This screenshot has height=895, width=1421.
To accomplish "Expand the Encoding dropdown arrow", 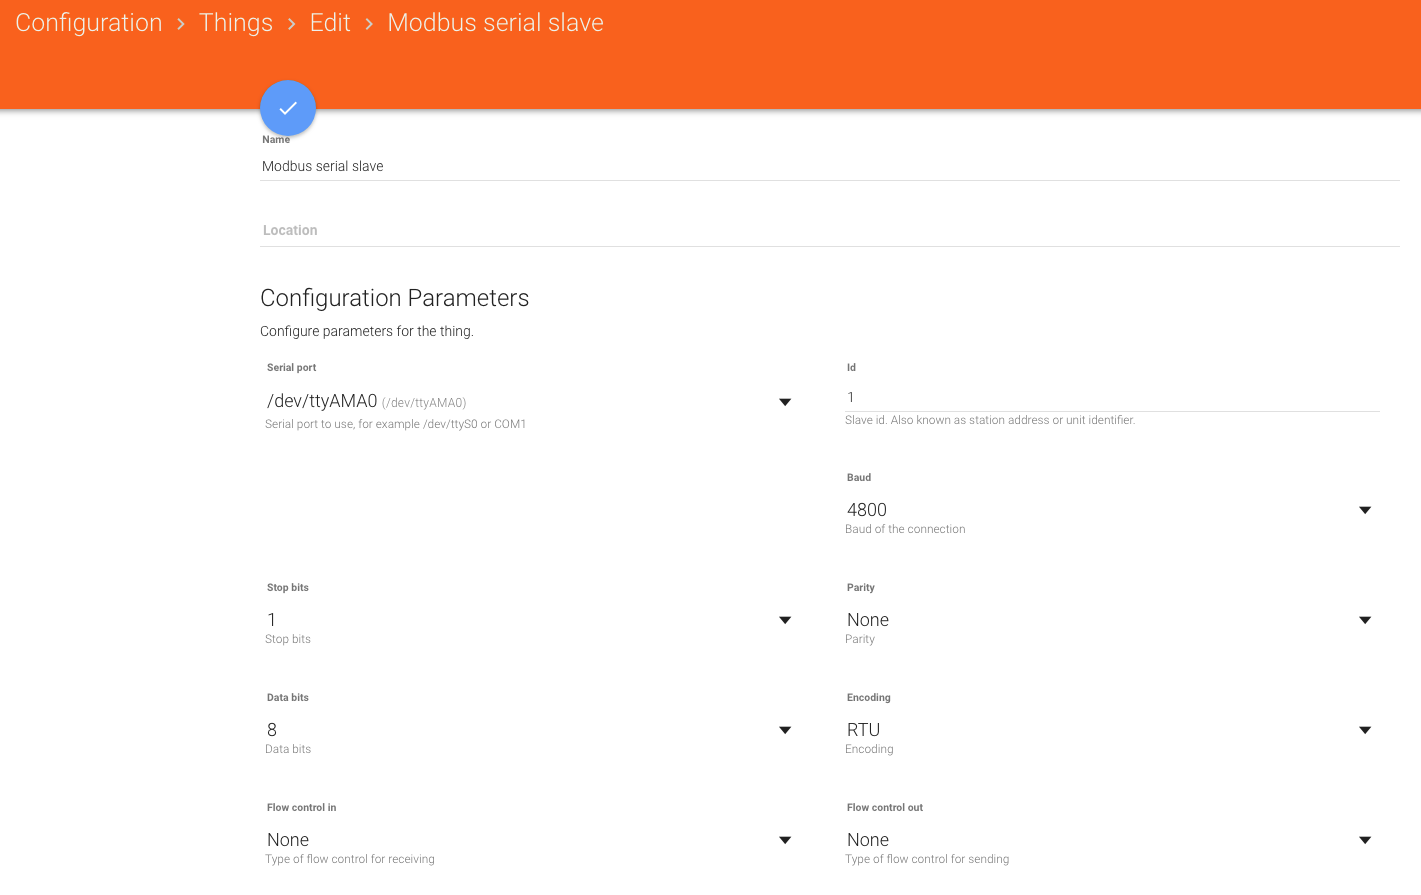I will pos(1365,730).
